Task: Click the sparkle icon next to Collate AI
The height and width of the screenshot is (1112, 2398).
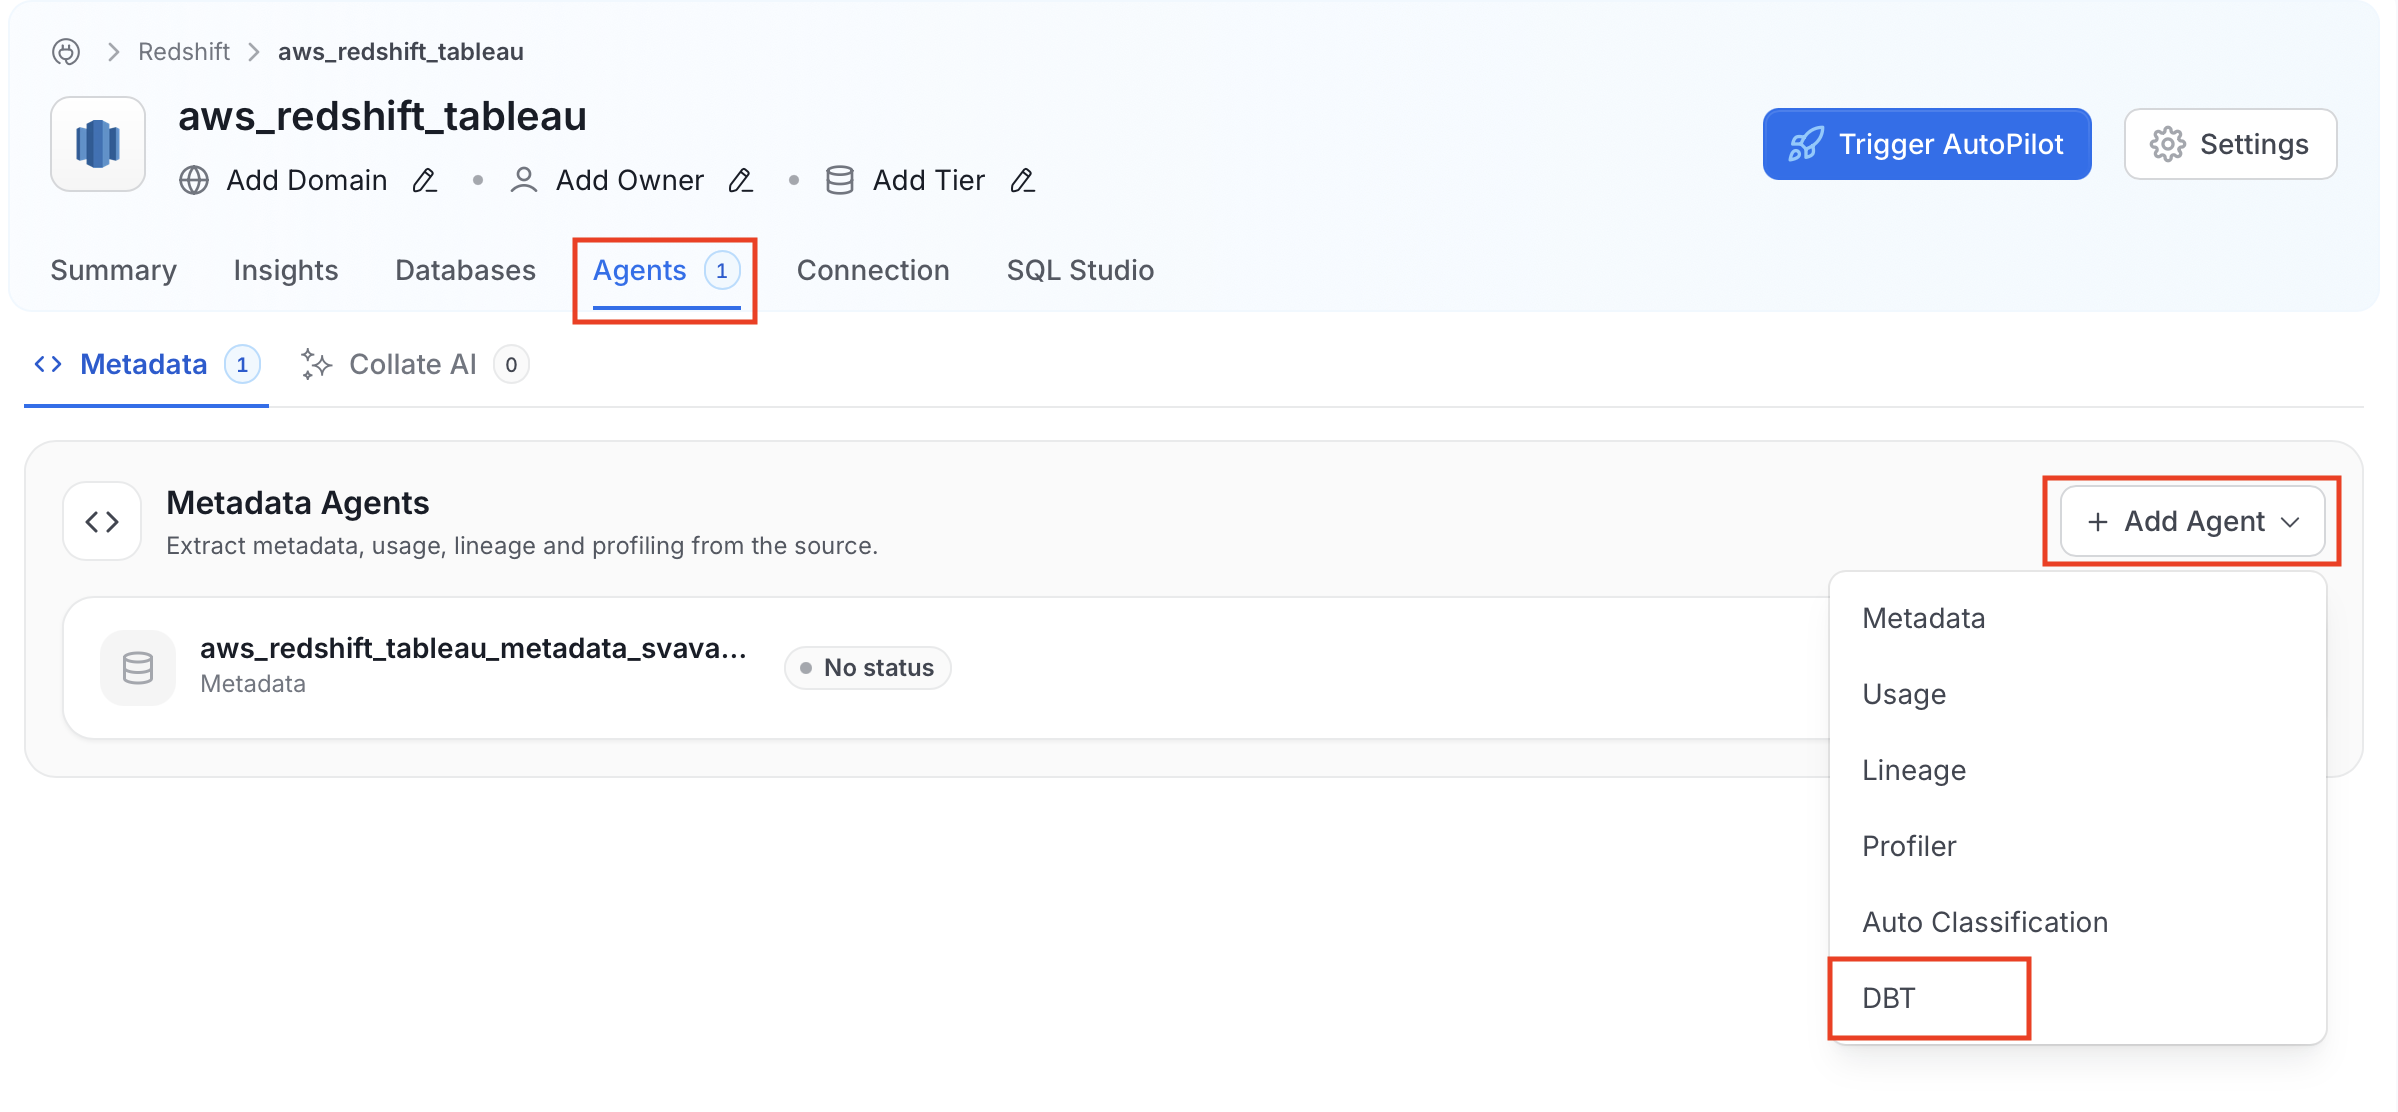Action: click(316, 364)
